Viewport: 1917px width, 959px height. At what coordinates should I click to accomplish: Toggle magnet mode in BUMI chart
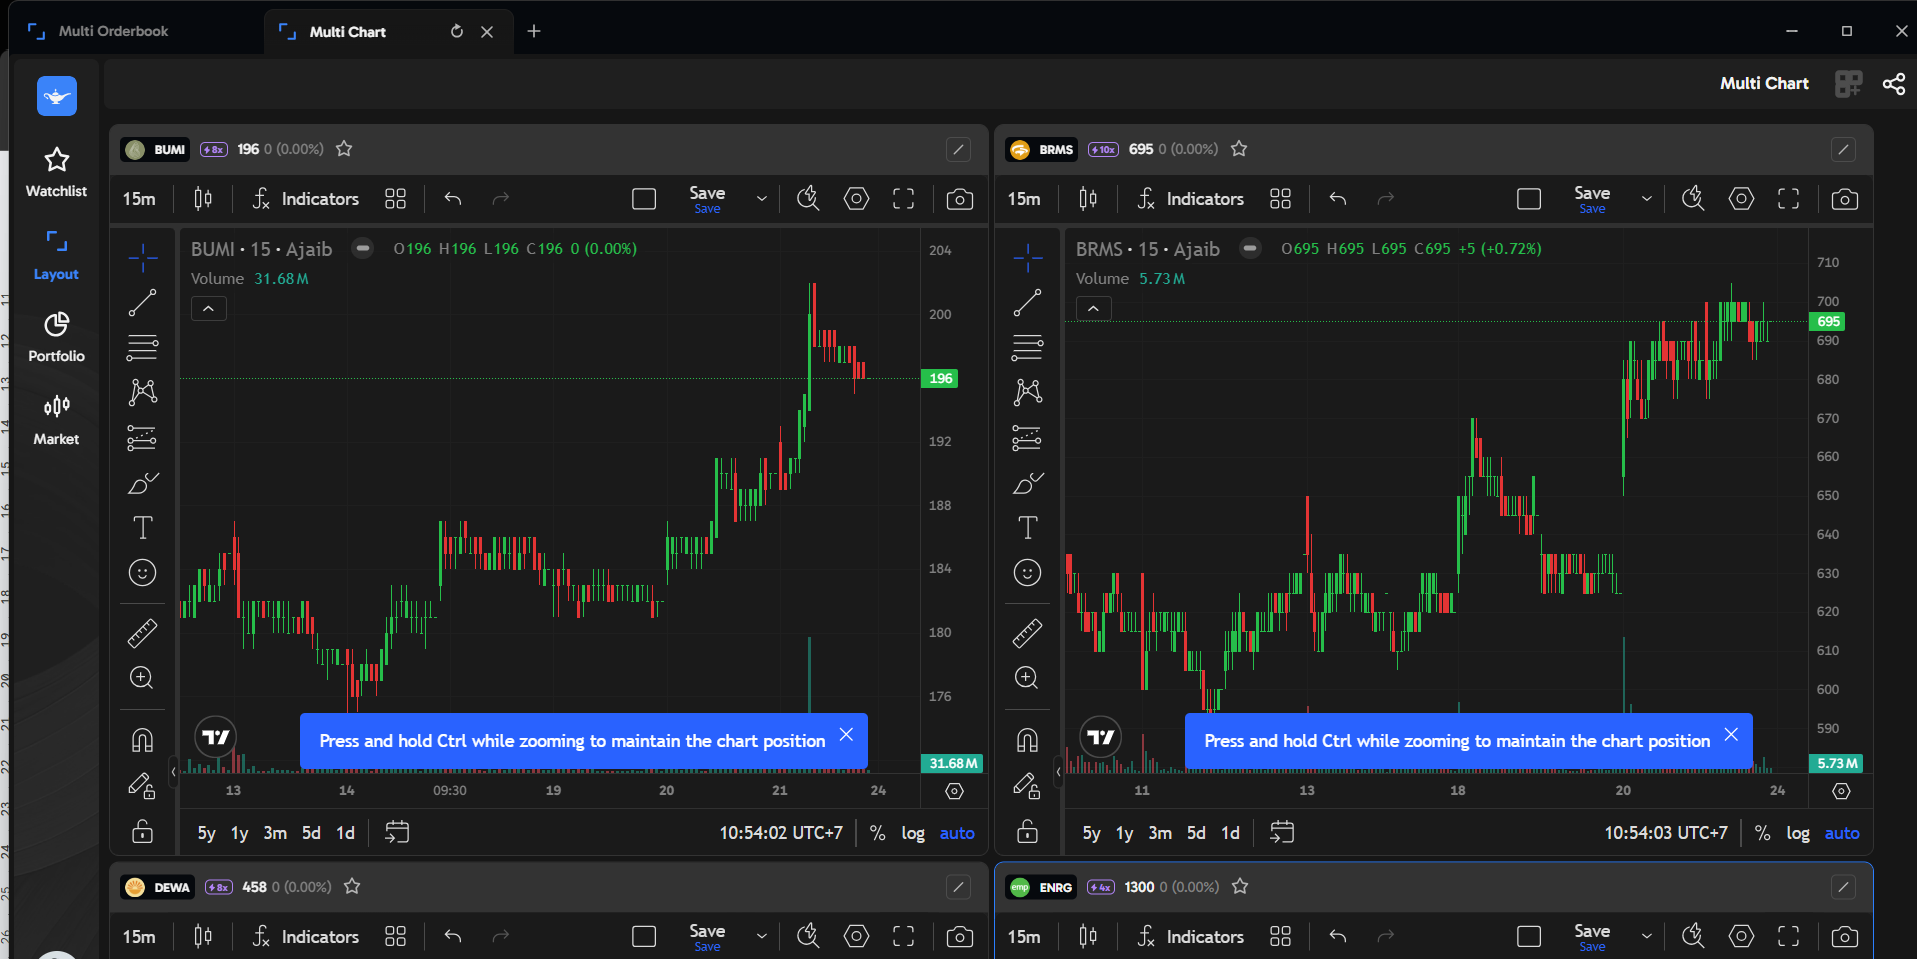142,740
